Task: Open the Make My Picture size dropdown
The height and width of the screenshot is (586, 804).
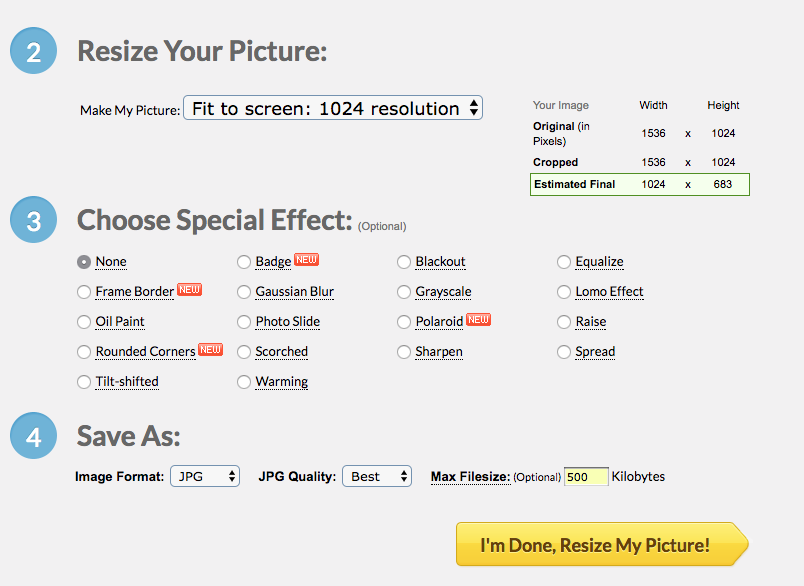Action: coord(333,108)
